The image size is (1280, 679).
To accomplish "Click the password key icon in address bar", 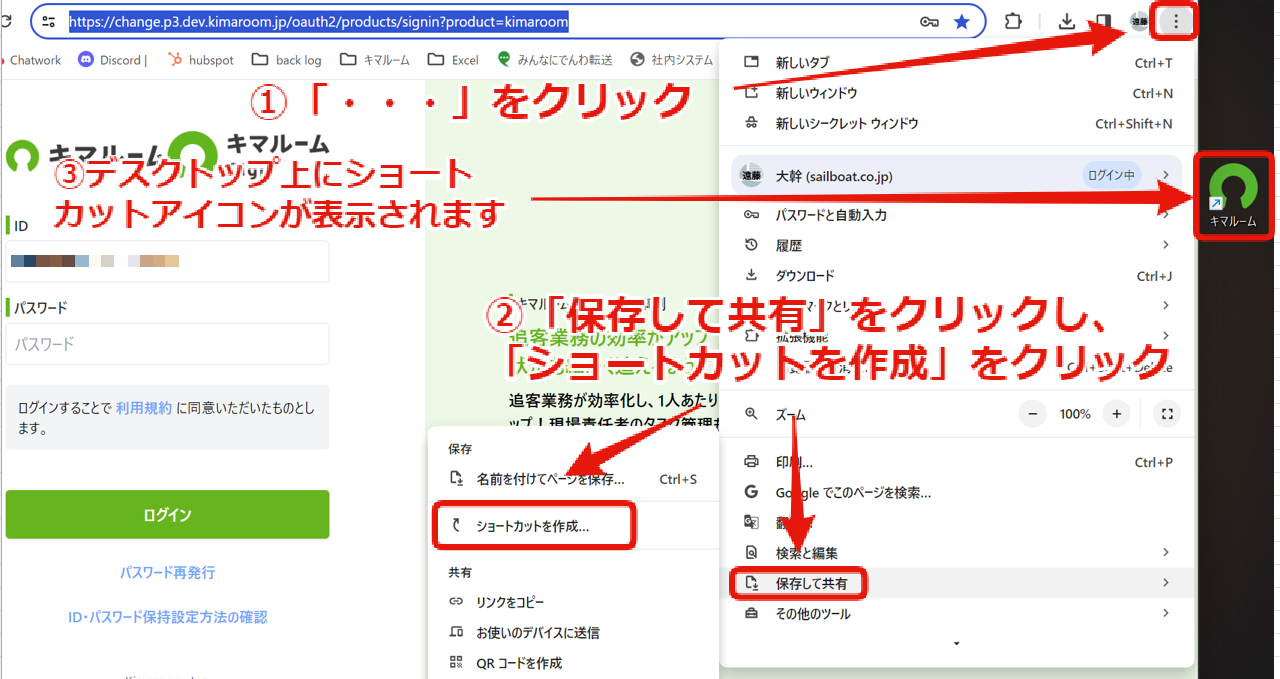I will (x=929, y=21).
